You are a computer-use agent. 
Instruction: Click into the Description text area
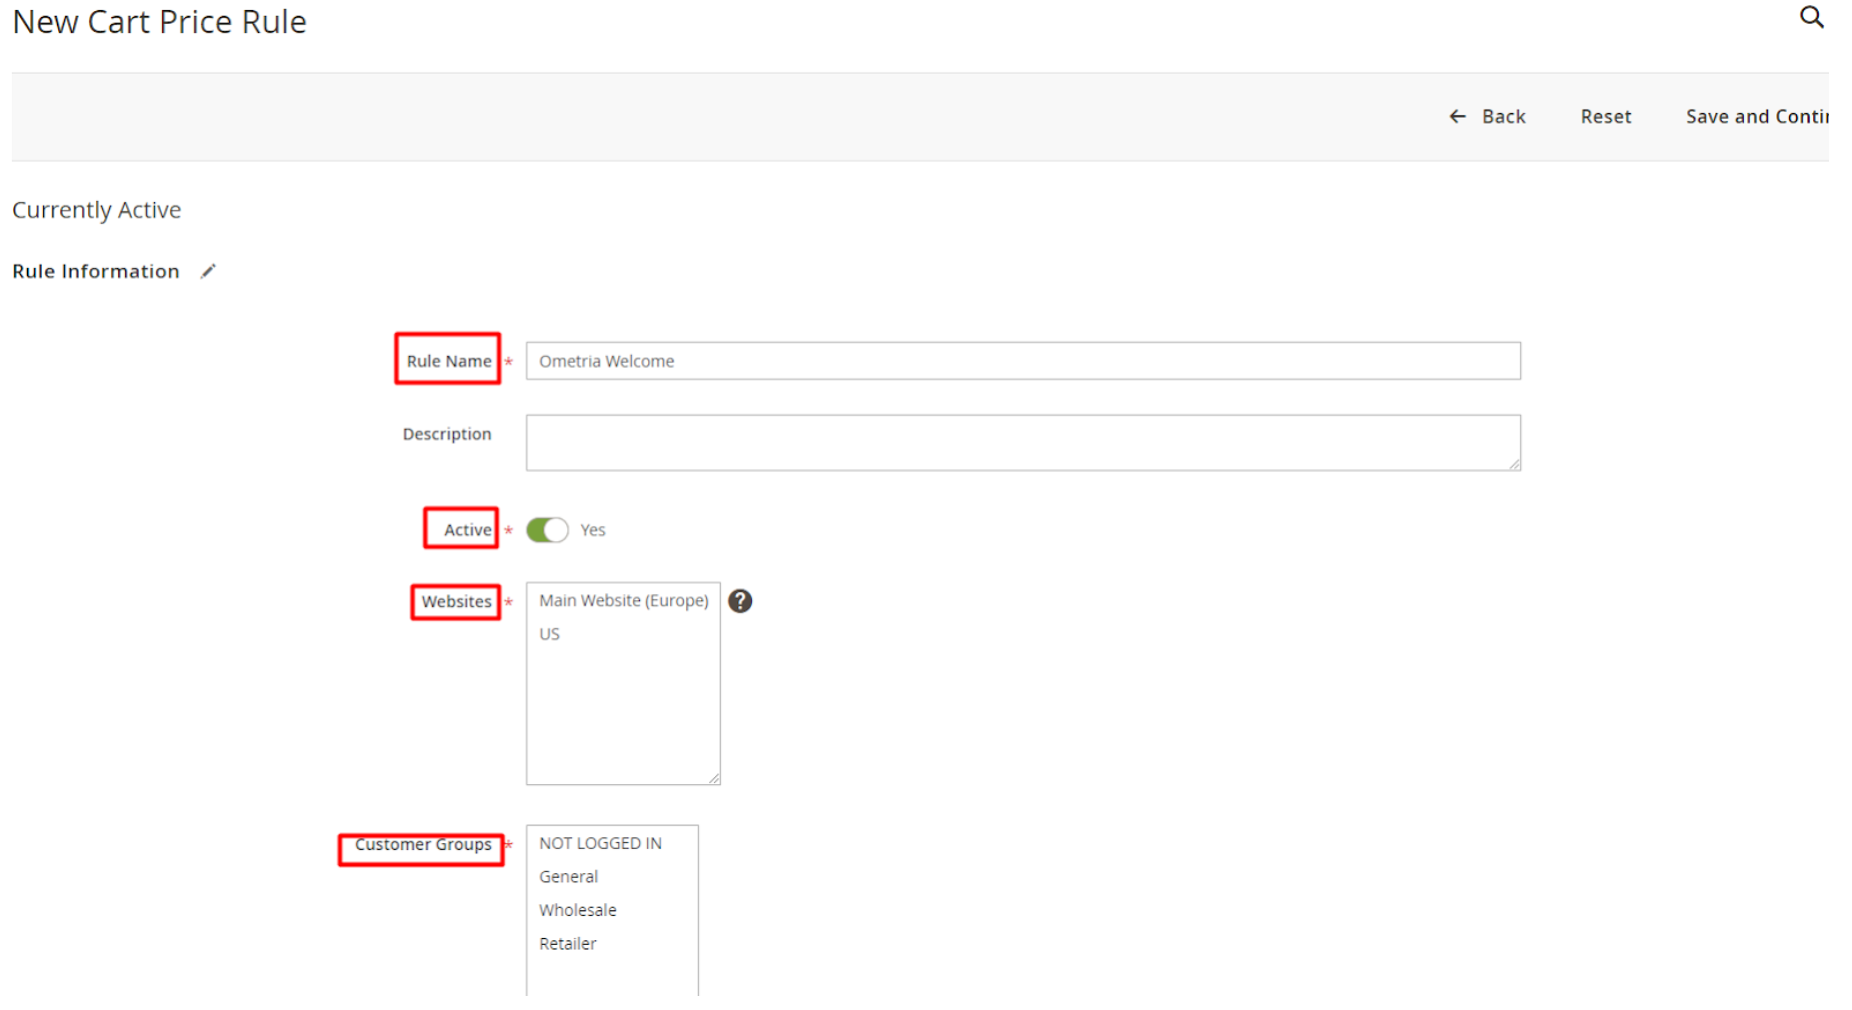click(1022, 442)
